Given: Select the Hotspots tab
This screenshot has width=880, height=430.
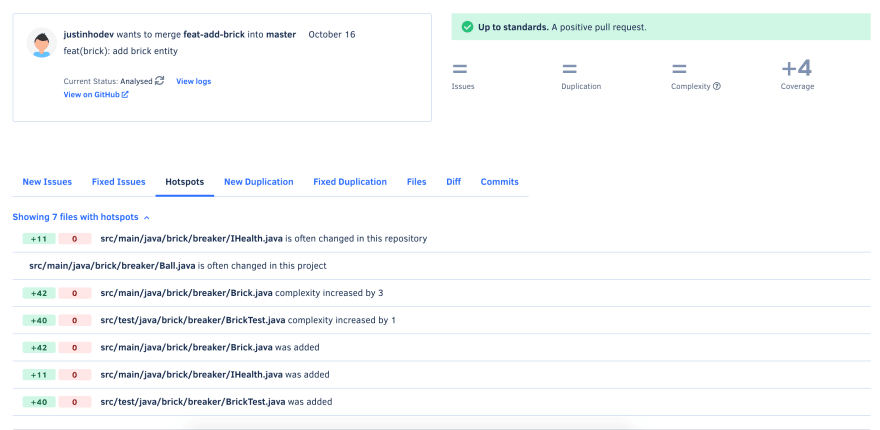Looking at the screenshot, I should (x=185, y=182).
